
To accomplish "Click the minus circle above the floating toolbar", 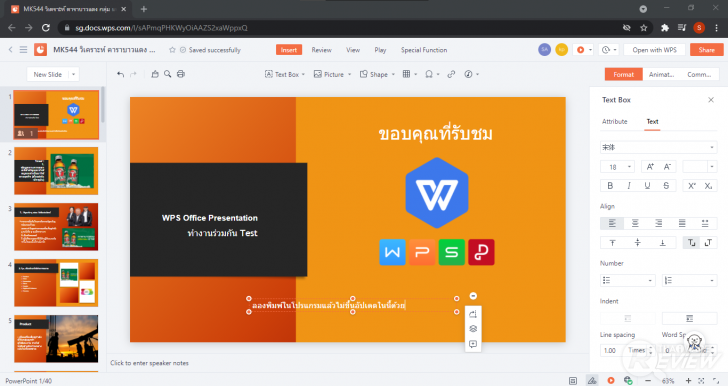I will [x=473, y=296].
